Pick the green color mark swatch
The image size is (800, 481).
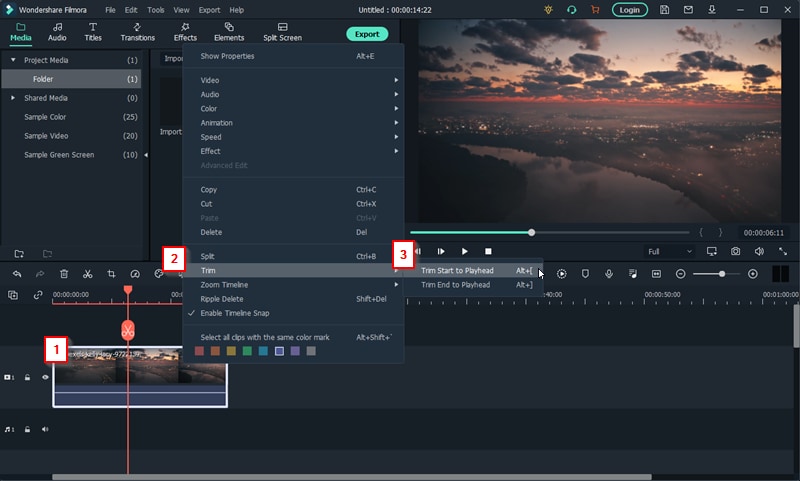coord(247,351)
